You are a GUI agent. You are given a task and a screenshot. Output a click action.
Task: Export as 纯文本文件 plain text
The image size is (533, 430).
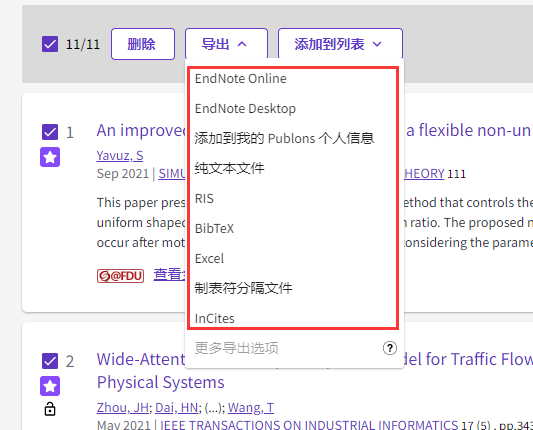pos(293,168)
